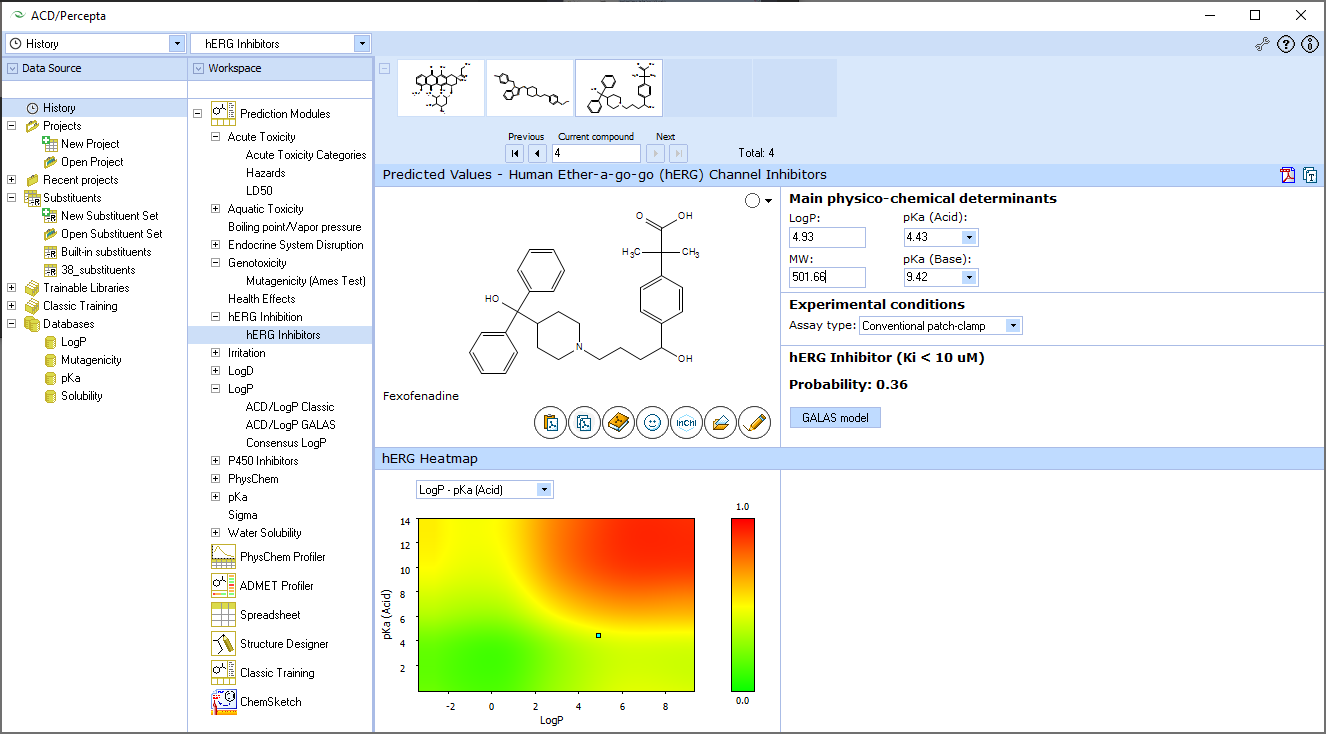Select the first compound thumbnail

[x=440, y=87]
